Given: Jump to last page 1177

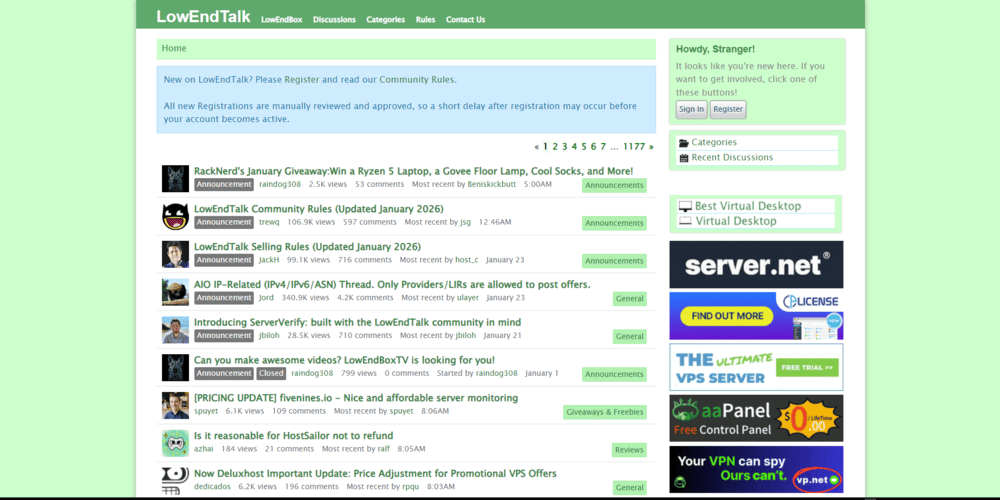Looking at the screenshot, I should (634, 147).
